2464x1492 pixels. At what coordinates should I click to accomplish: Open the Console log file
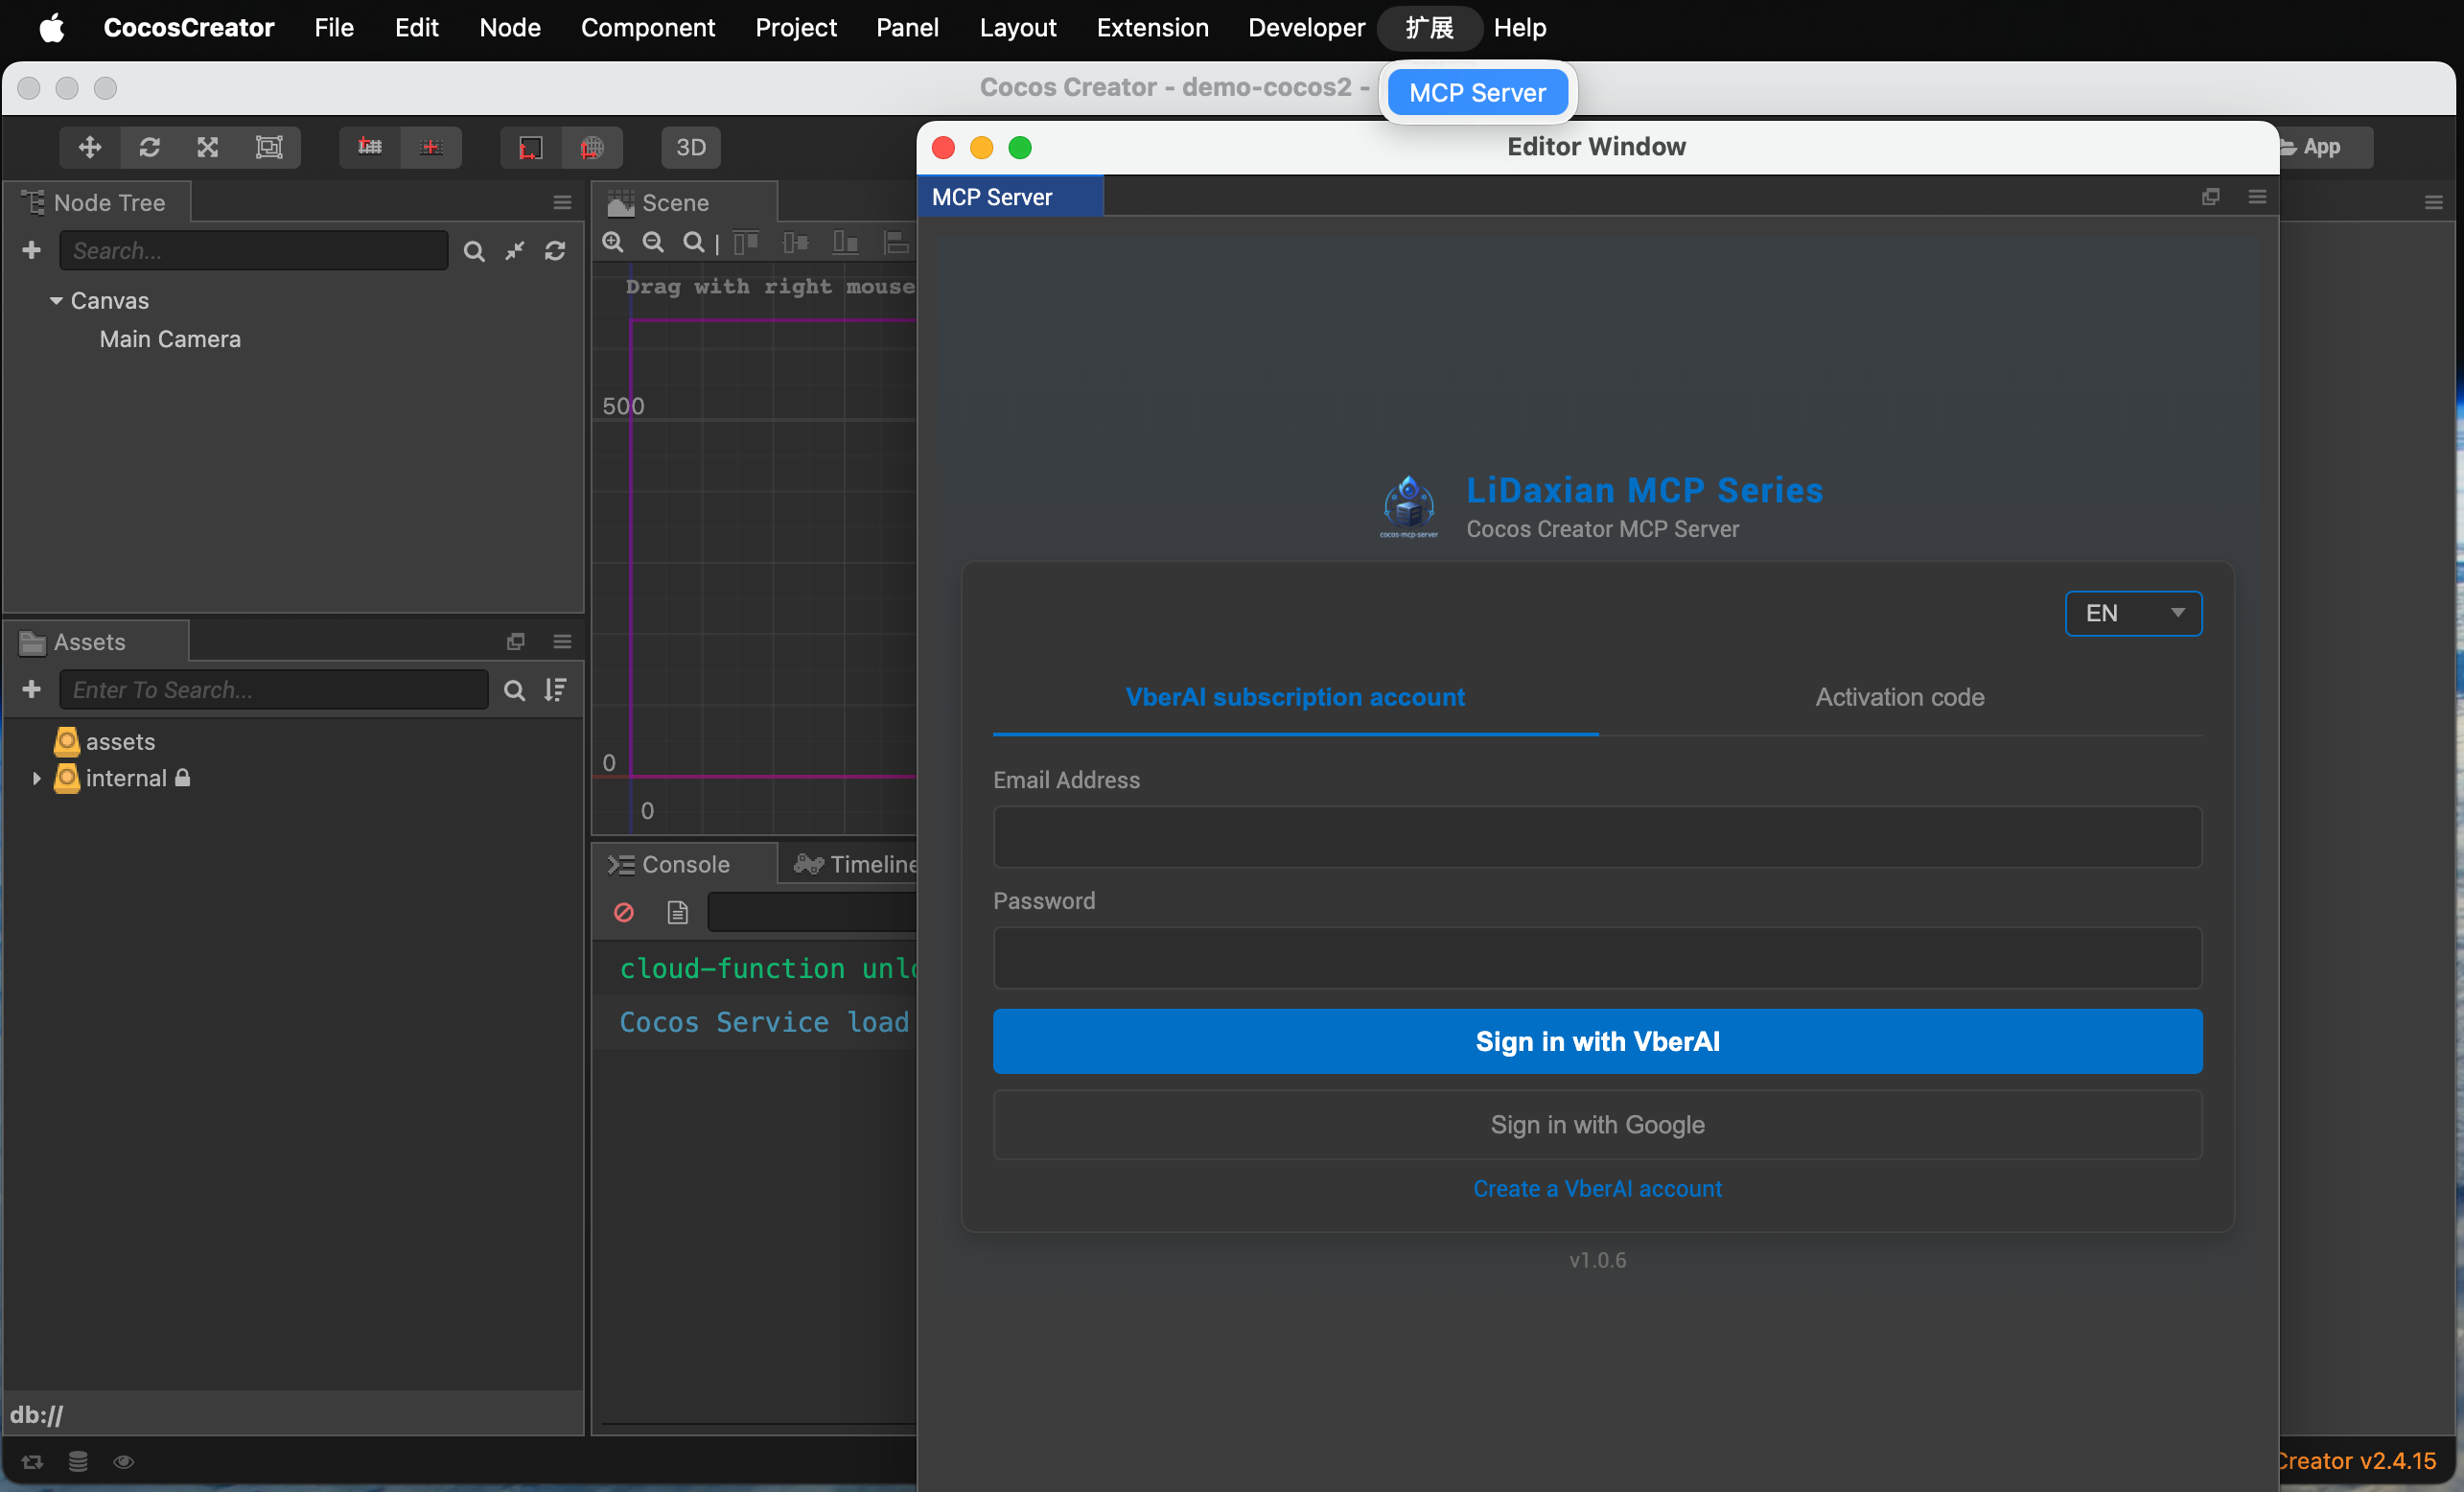(x=677, y=912)
